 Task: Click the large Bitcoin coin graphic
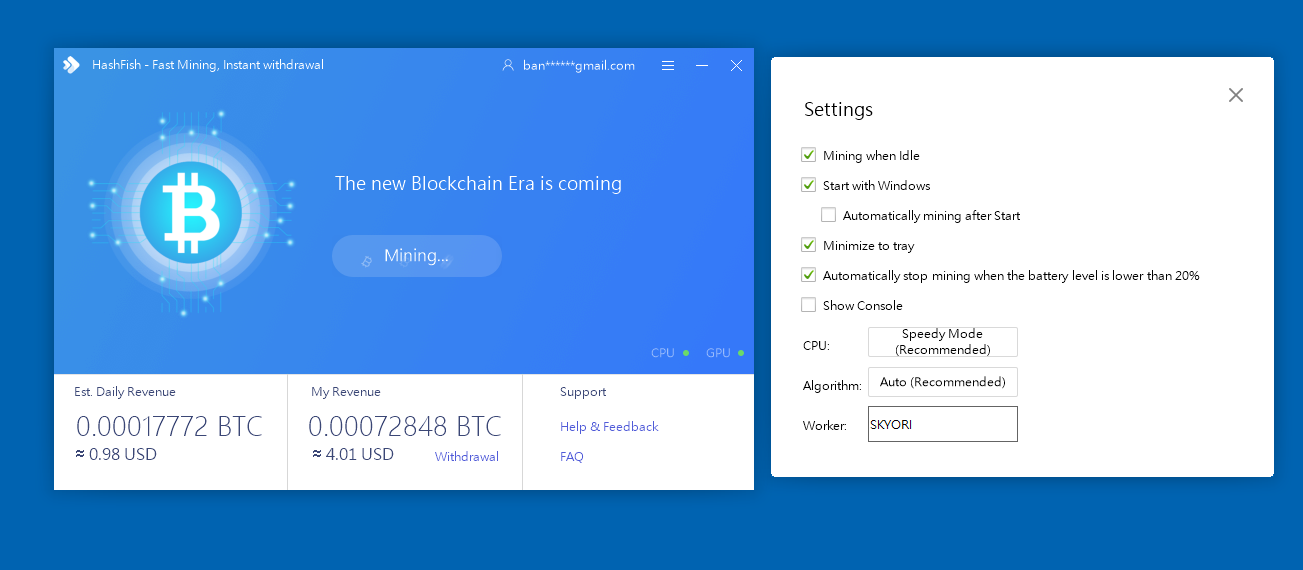point(191,212)
